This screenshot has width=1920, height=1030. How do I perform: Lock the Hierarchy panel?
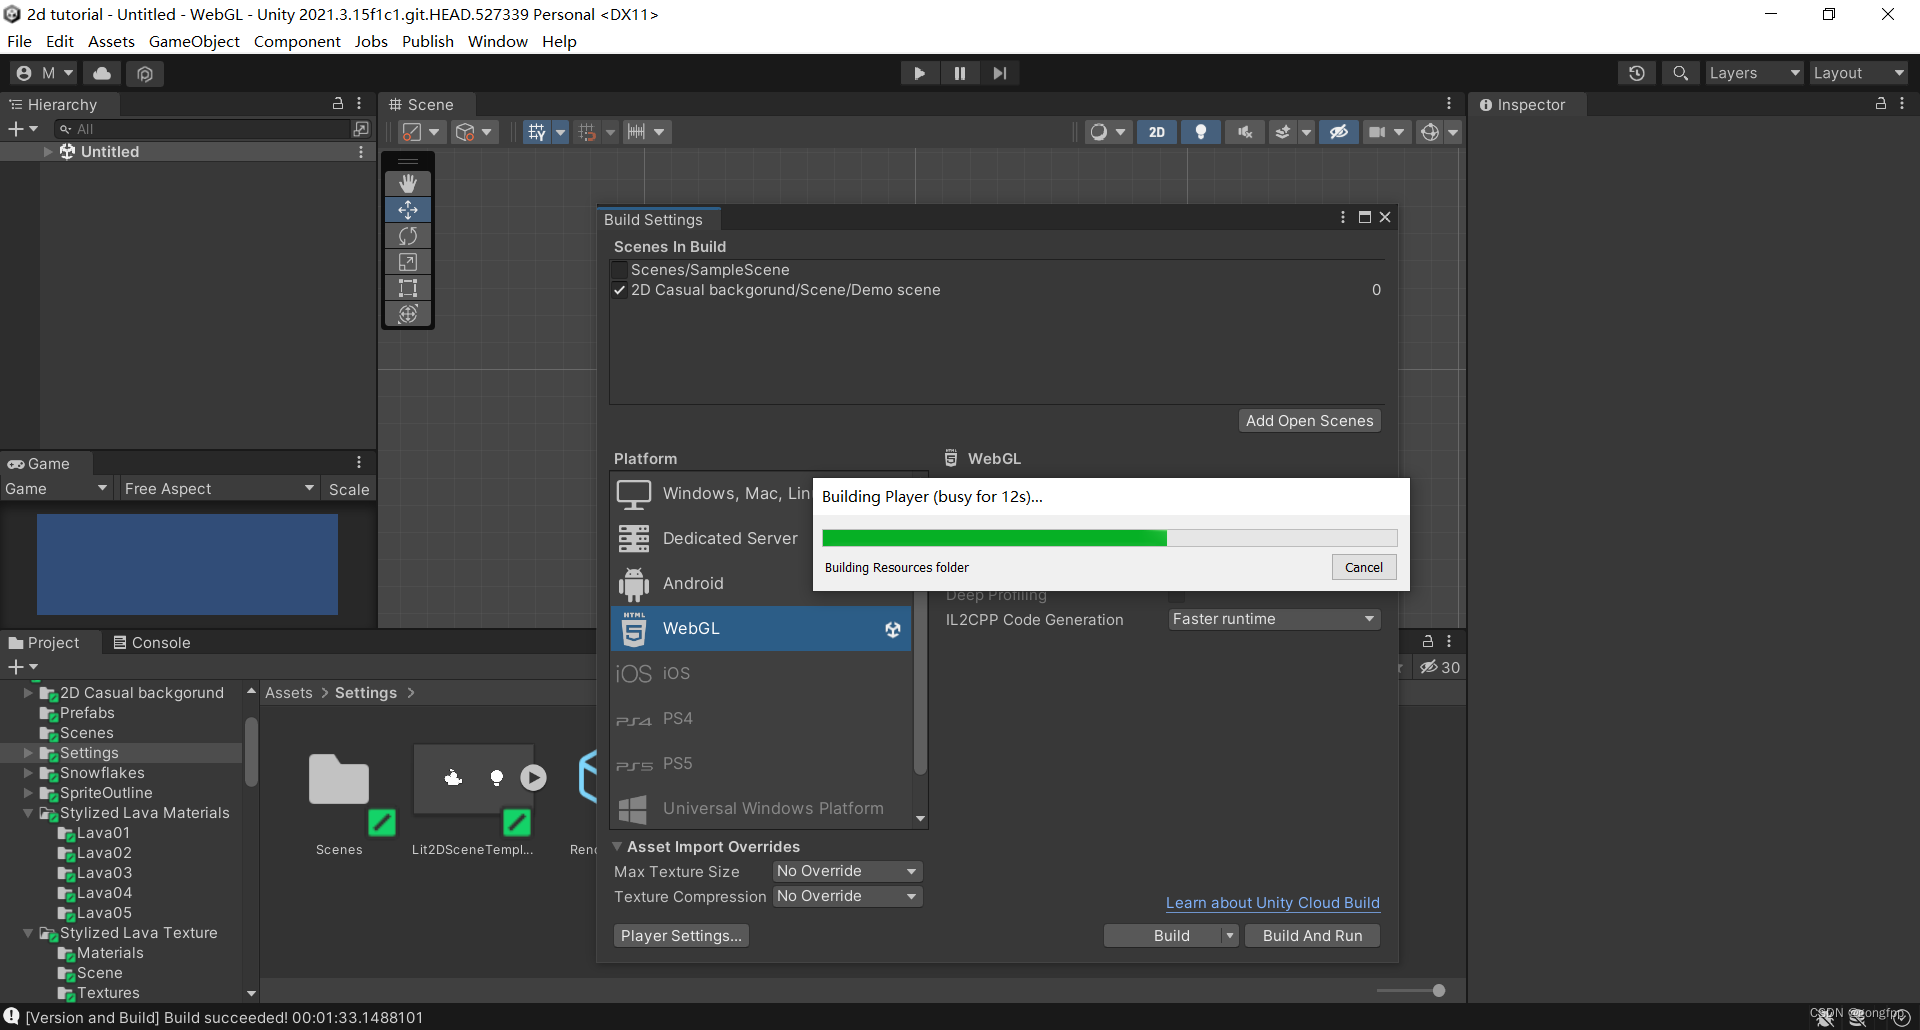[x=338, y=104]
